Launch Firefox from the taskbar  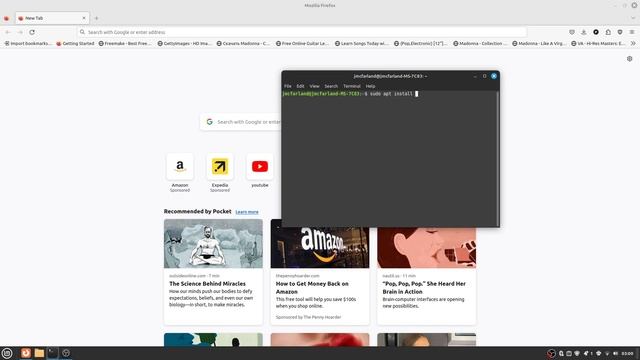click(x=26, y=353)
